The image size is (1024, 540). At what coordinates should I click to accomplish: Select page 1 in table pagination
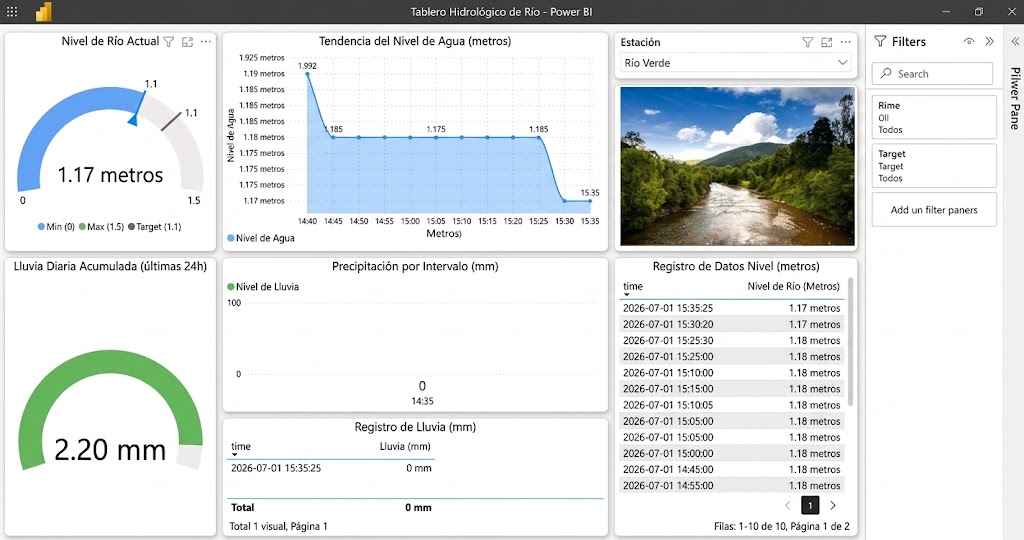click(x=810, y=505)
